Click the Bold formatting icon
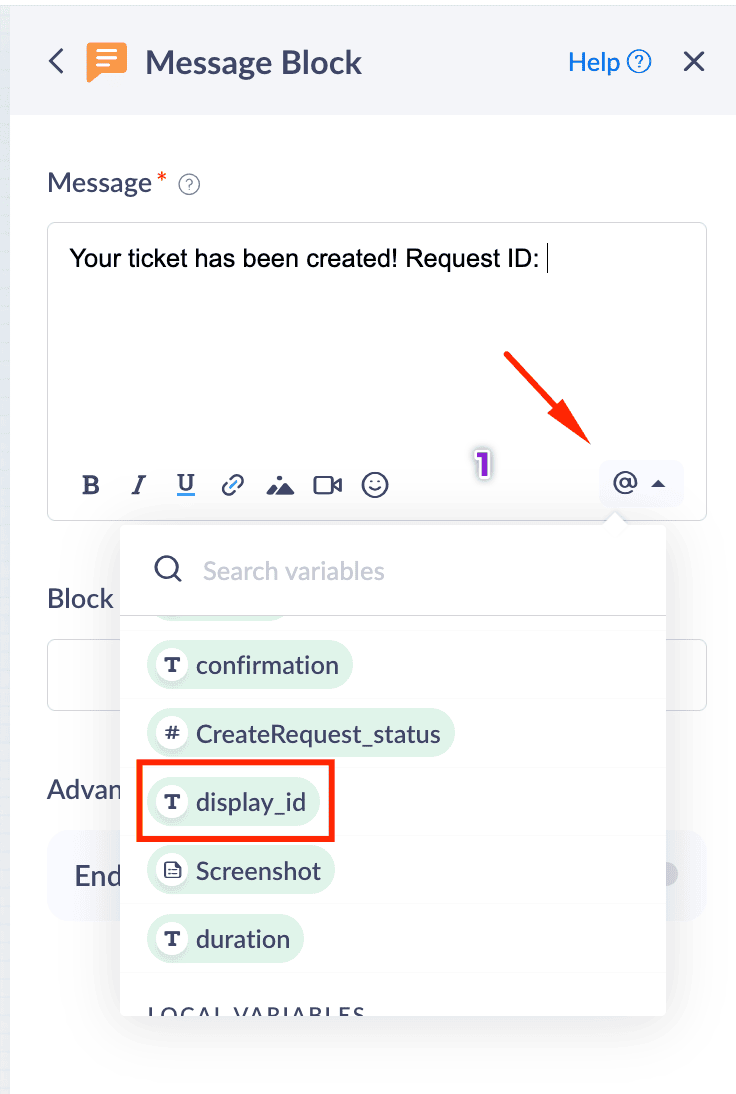The width and height of the screenshot is (736, 1094). [x=91, y=485]
